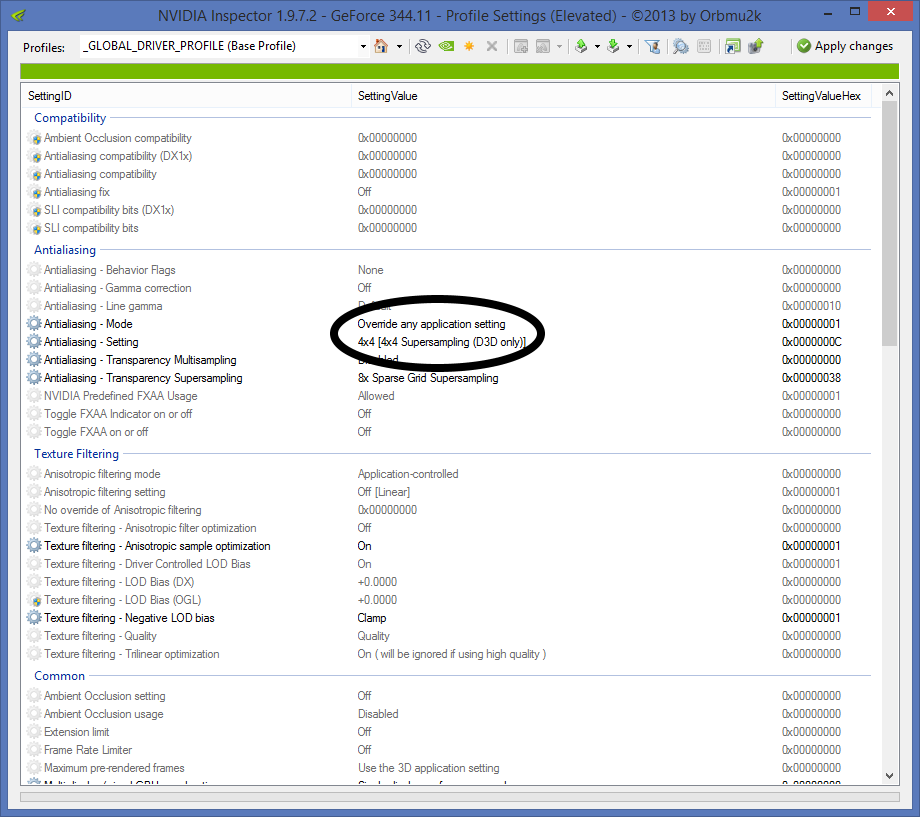Click hex value 0x0000000C of Antialiasing - Setting

pos(811,342)
